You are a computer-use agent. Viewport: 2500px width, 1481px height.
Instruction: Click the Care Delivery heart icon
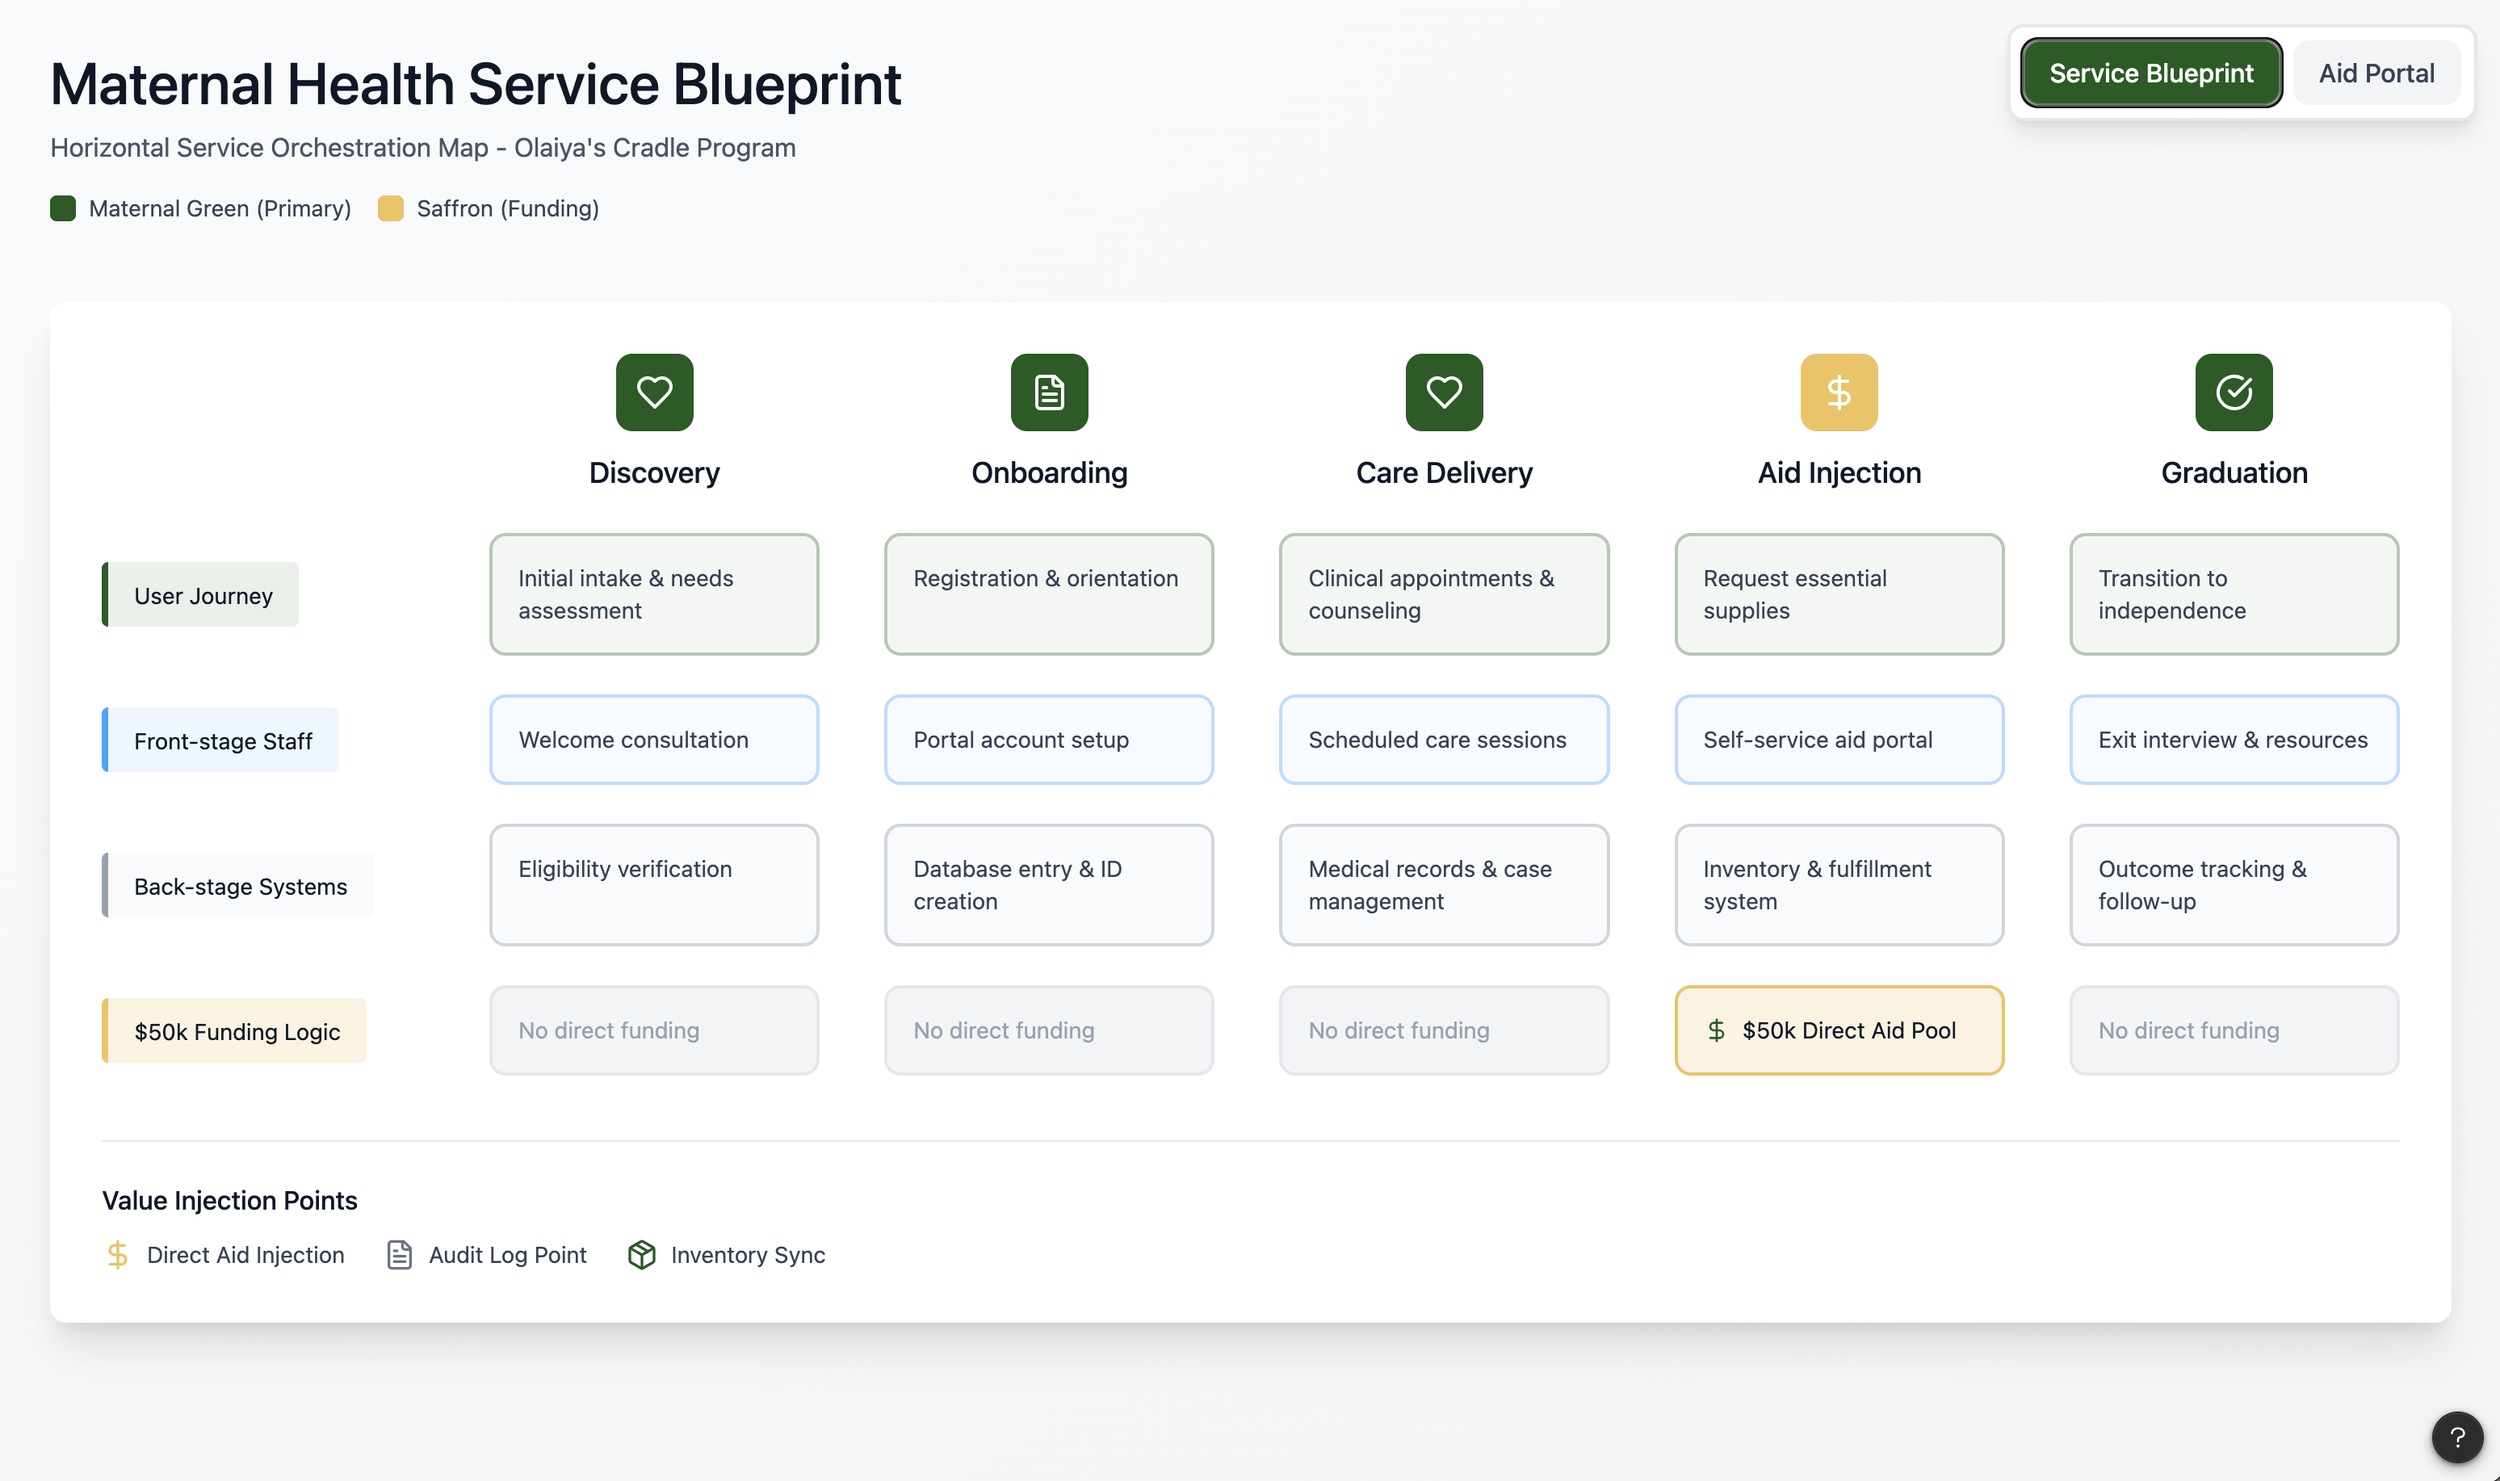pos(1443,392)
